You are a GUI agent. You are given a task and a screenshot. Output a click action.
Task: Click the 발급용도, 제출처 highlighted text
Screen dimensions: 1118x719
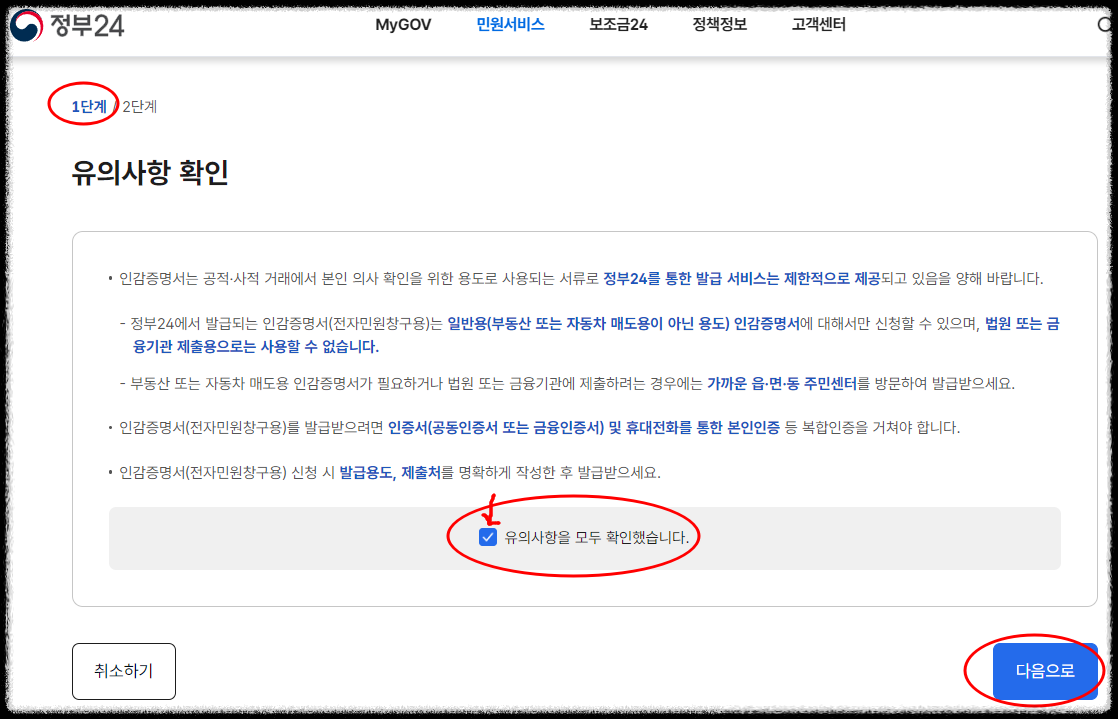coord(391,472)
